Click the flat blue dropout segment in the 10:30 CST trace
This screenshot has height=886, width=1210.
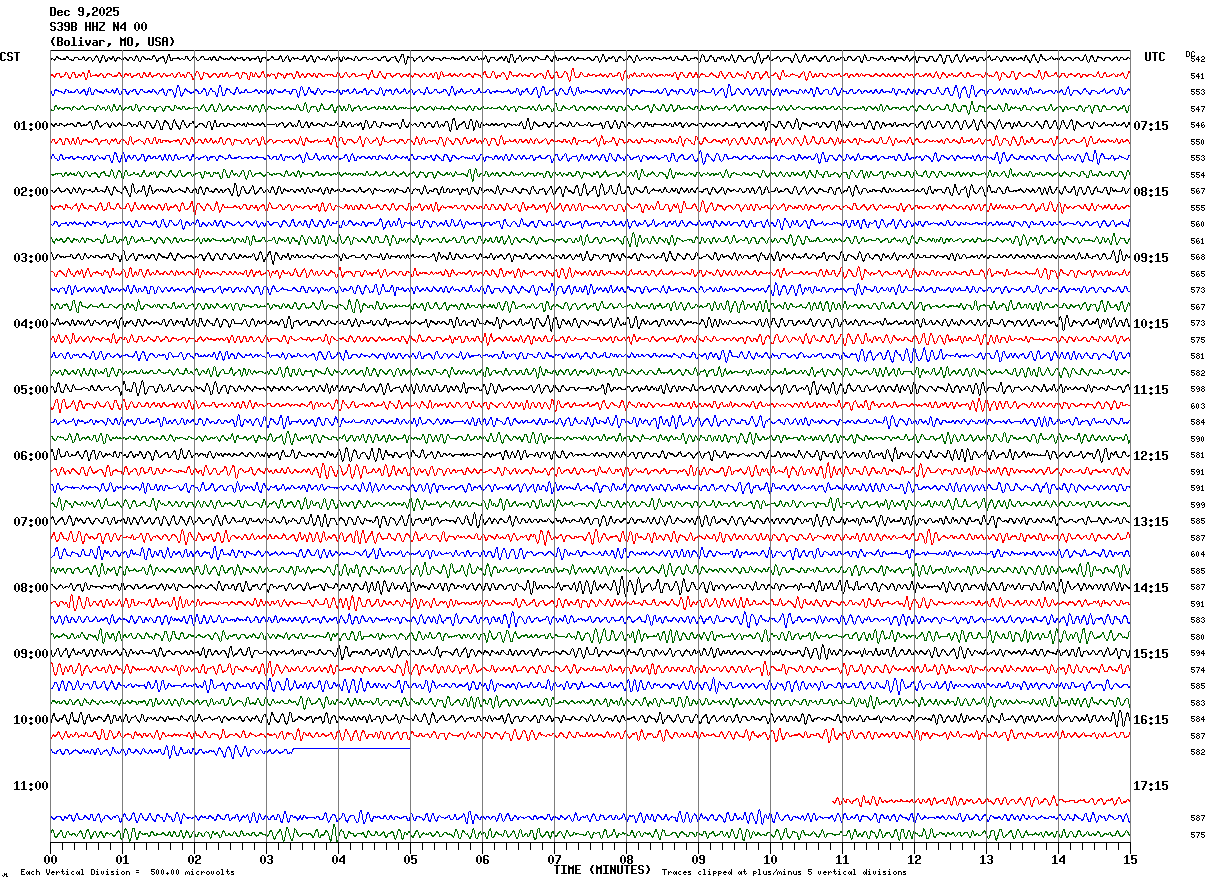pos(352,748)
